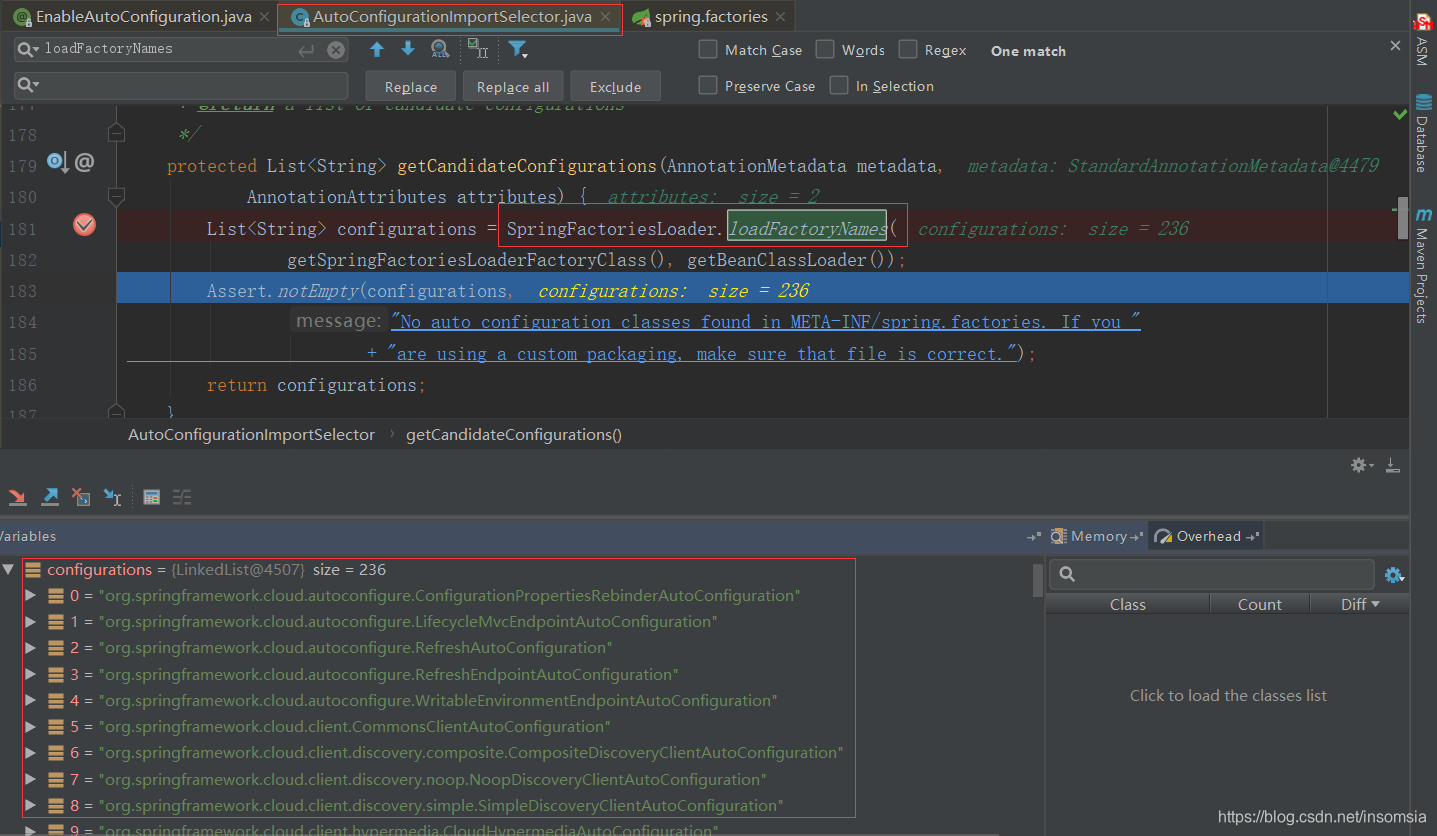1437x836 pixels.
Task: Expand item 2 RefreshAutoConfiguration
Action: point(30,647)
